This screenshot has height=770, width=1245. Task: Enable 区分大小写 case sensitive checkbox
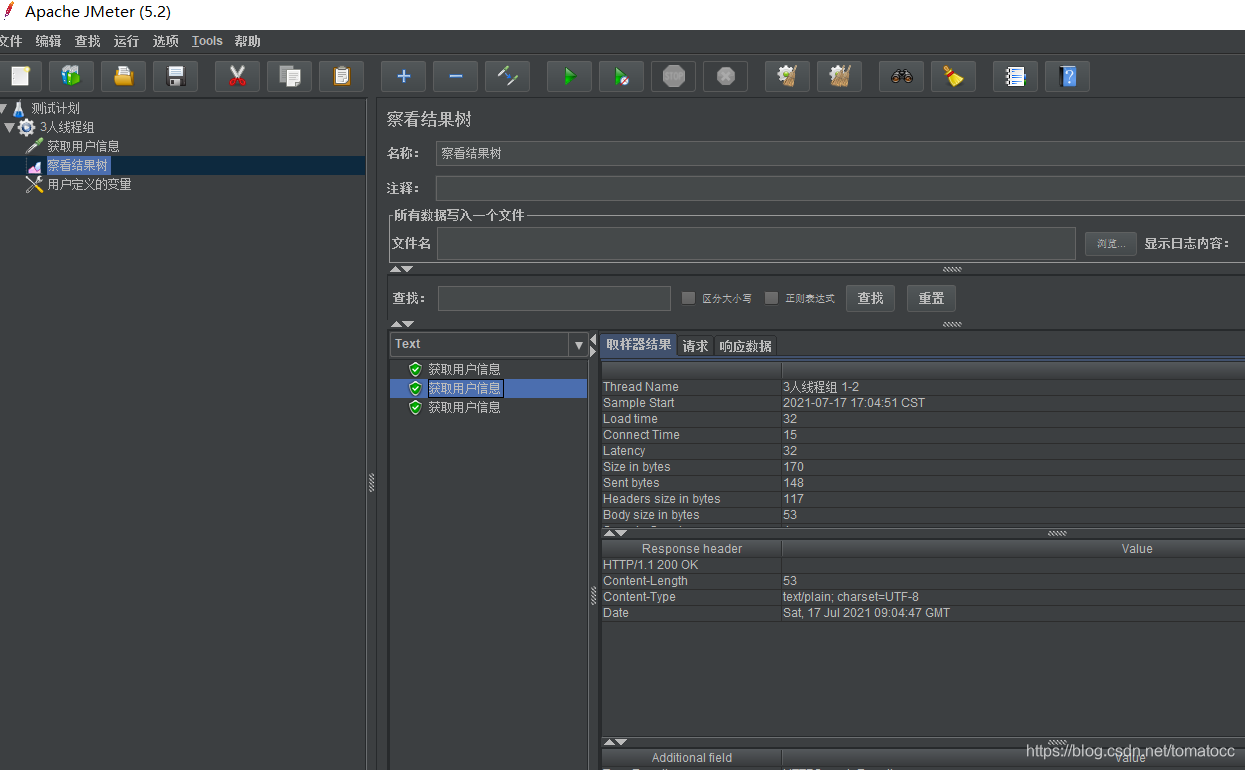click(688, 298)
